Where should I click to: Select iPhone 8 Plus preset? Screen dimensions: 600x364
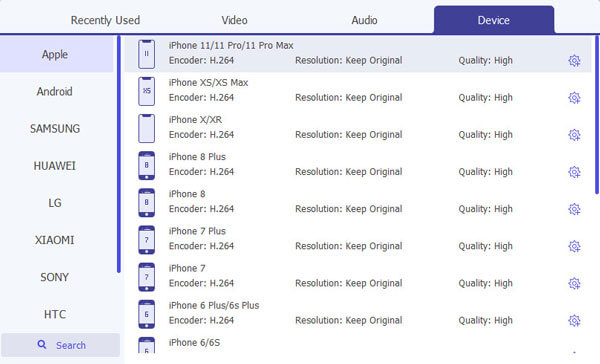197,157
